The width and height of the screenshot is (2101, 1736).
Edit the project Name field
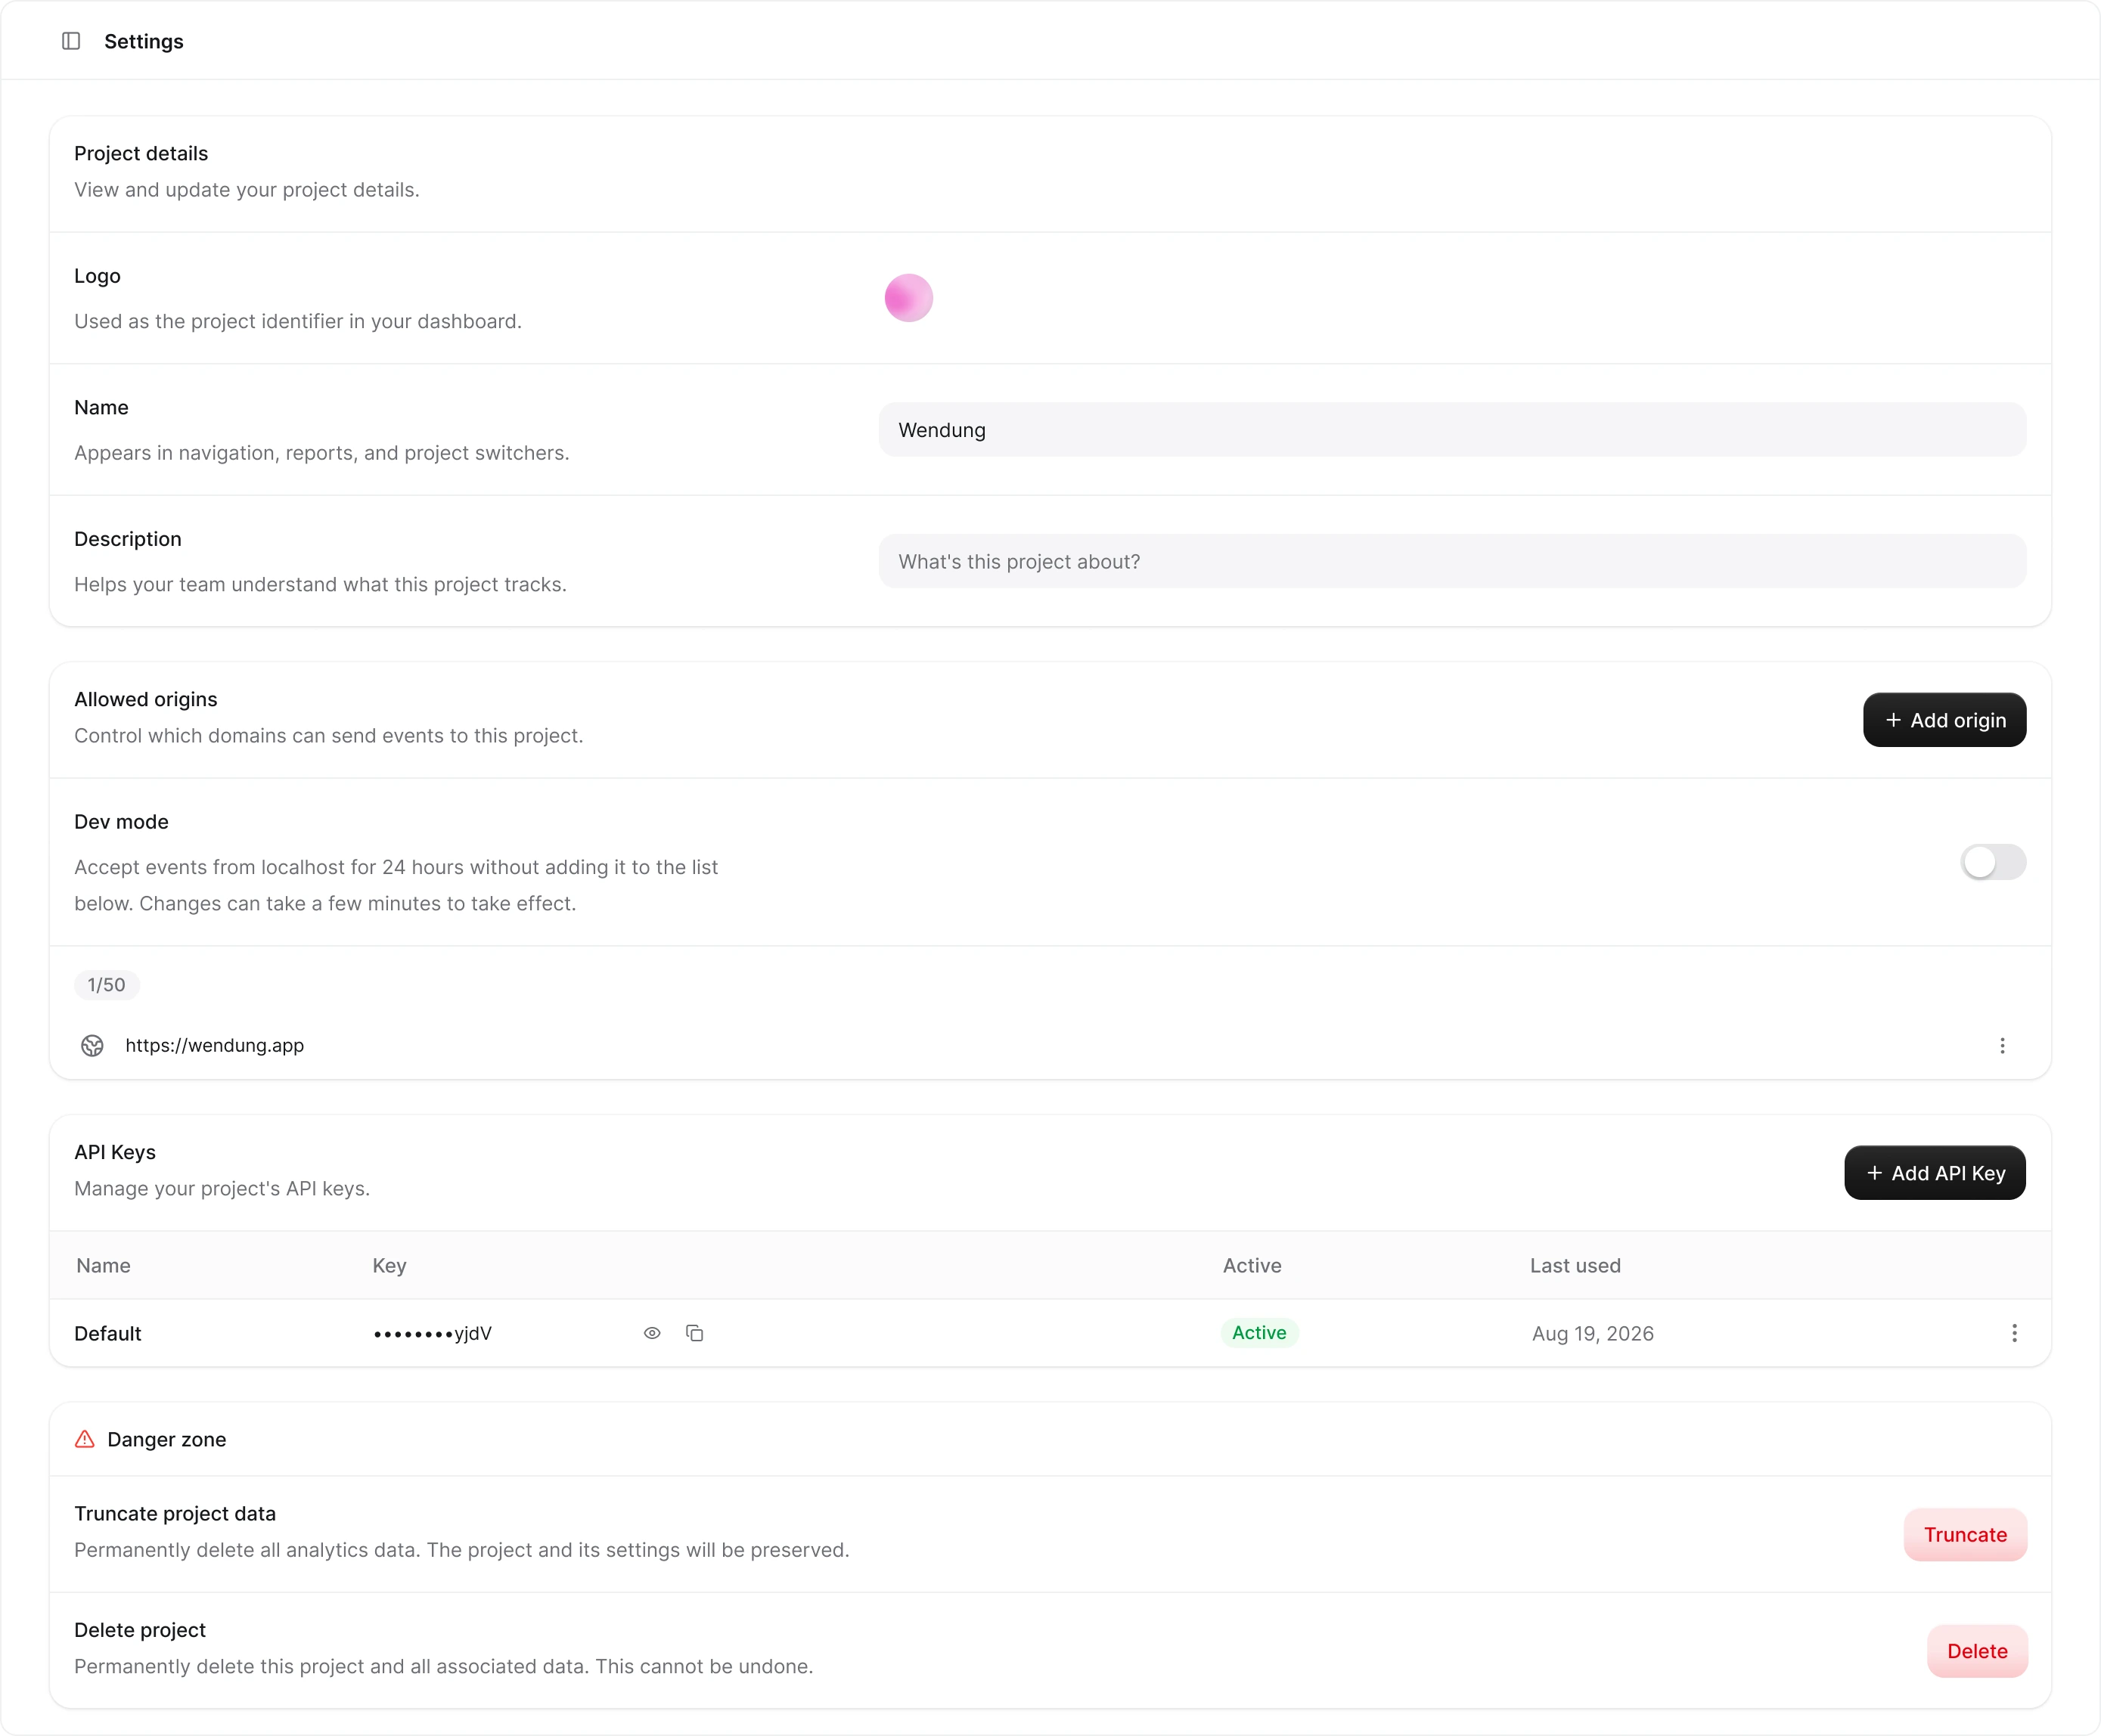[x=1452, y=430]
